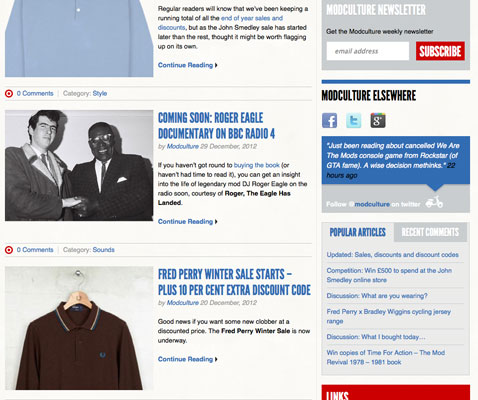Open Coming Soon Roger Eagle documentary headline
Screen dimensions: 478x400
216,126
